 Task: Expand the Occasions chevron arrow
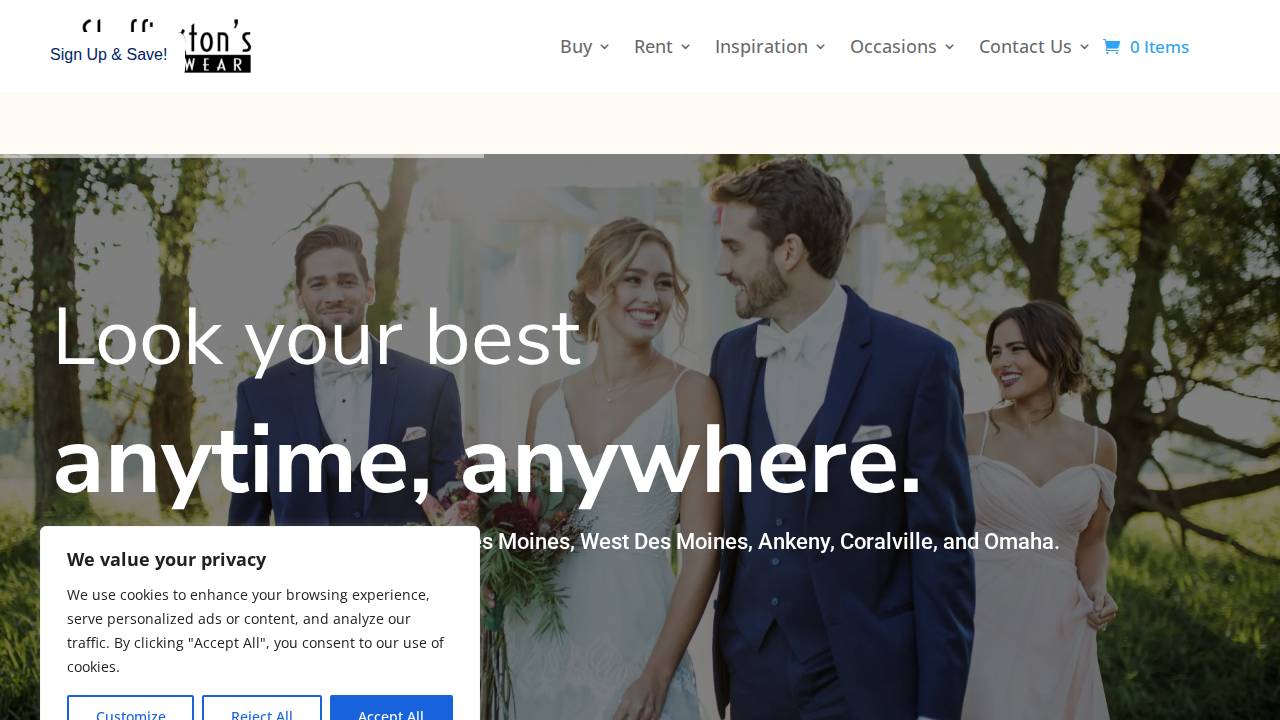coord(950,47)
